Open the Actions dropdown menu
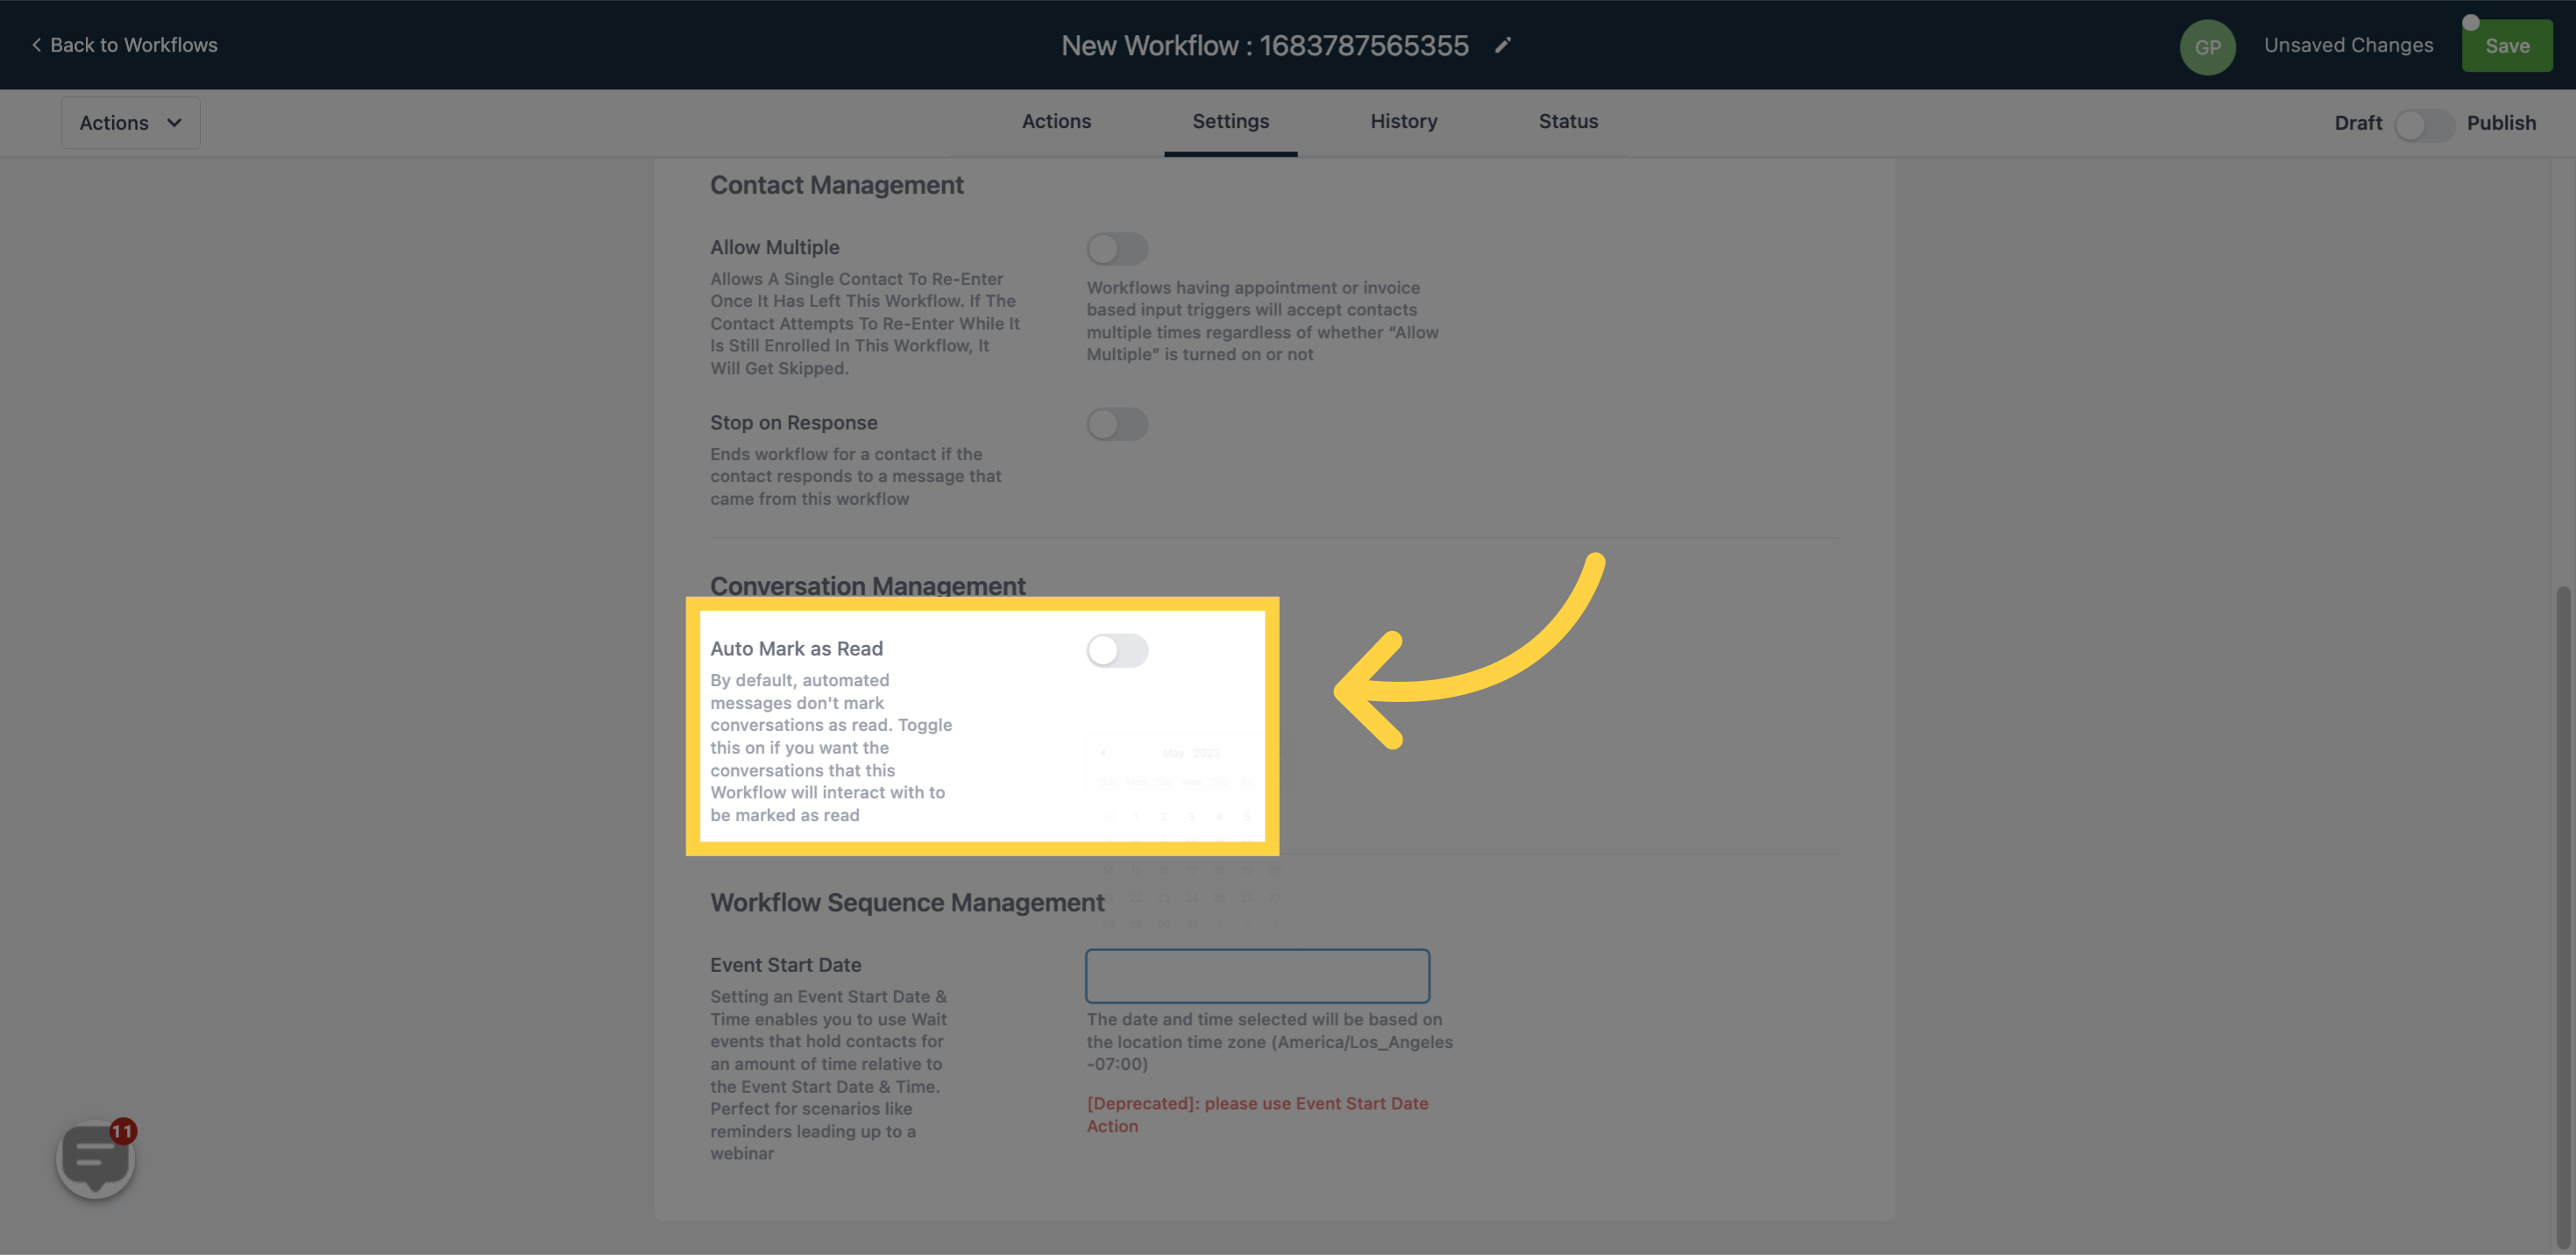2576x1255 pixels. tap(130, 122)
